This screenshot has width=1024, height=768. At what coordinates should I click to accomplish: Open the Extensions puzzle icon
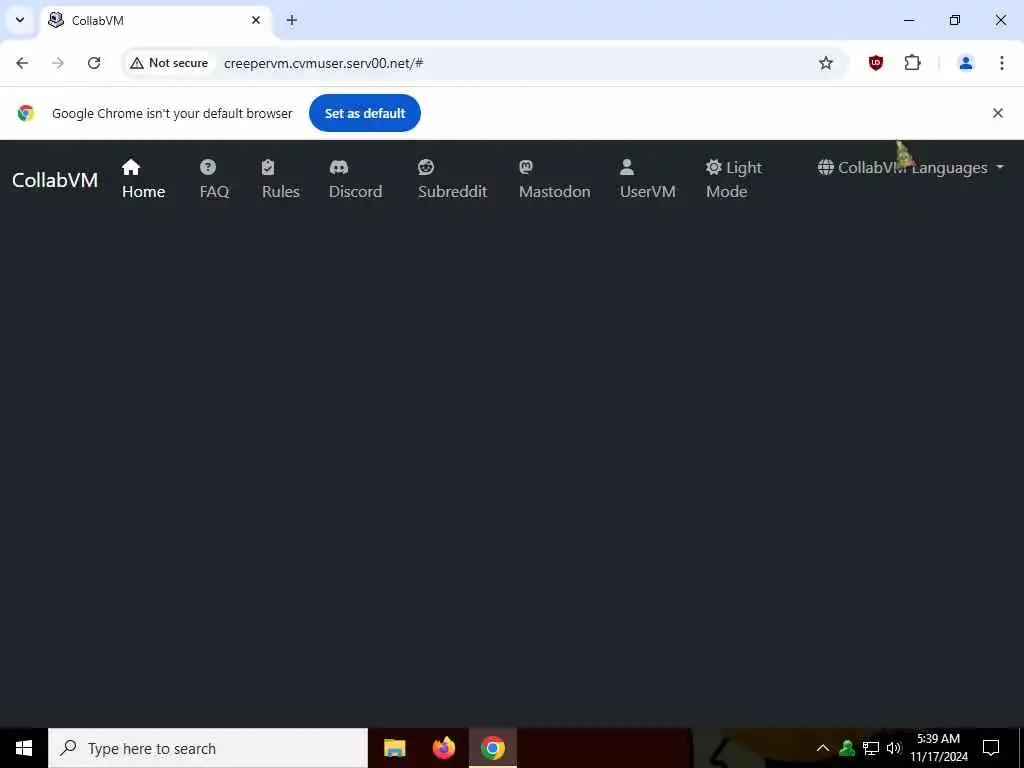912,63
